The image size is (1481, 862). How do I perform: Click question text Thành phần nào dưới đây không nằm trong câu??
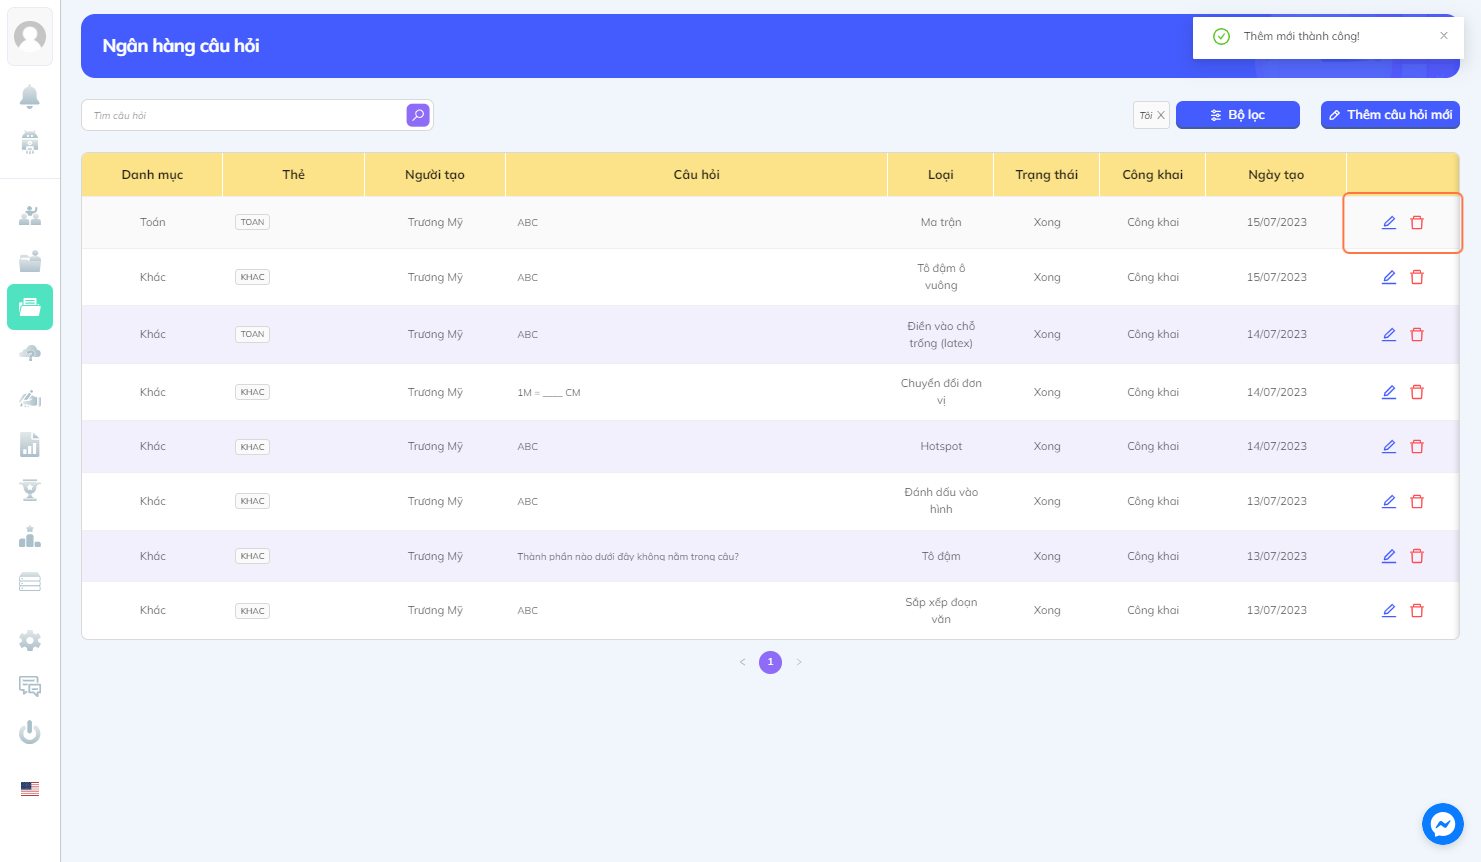click(x=628, y=557)
